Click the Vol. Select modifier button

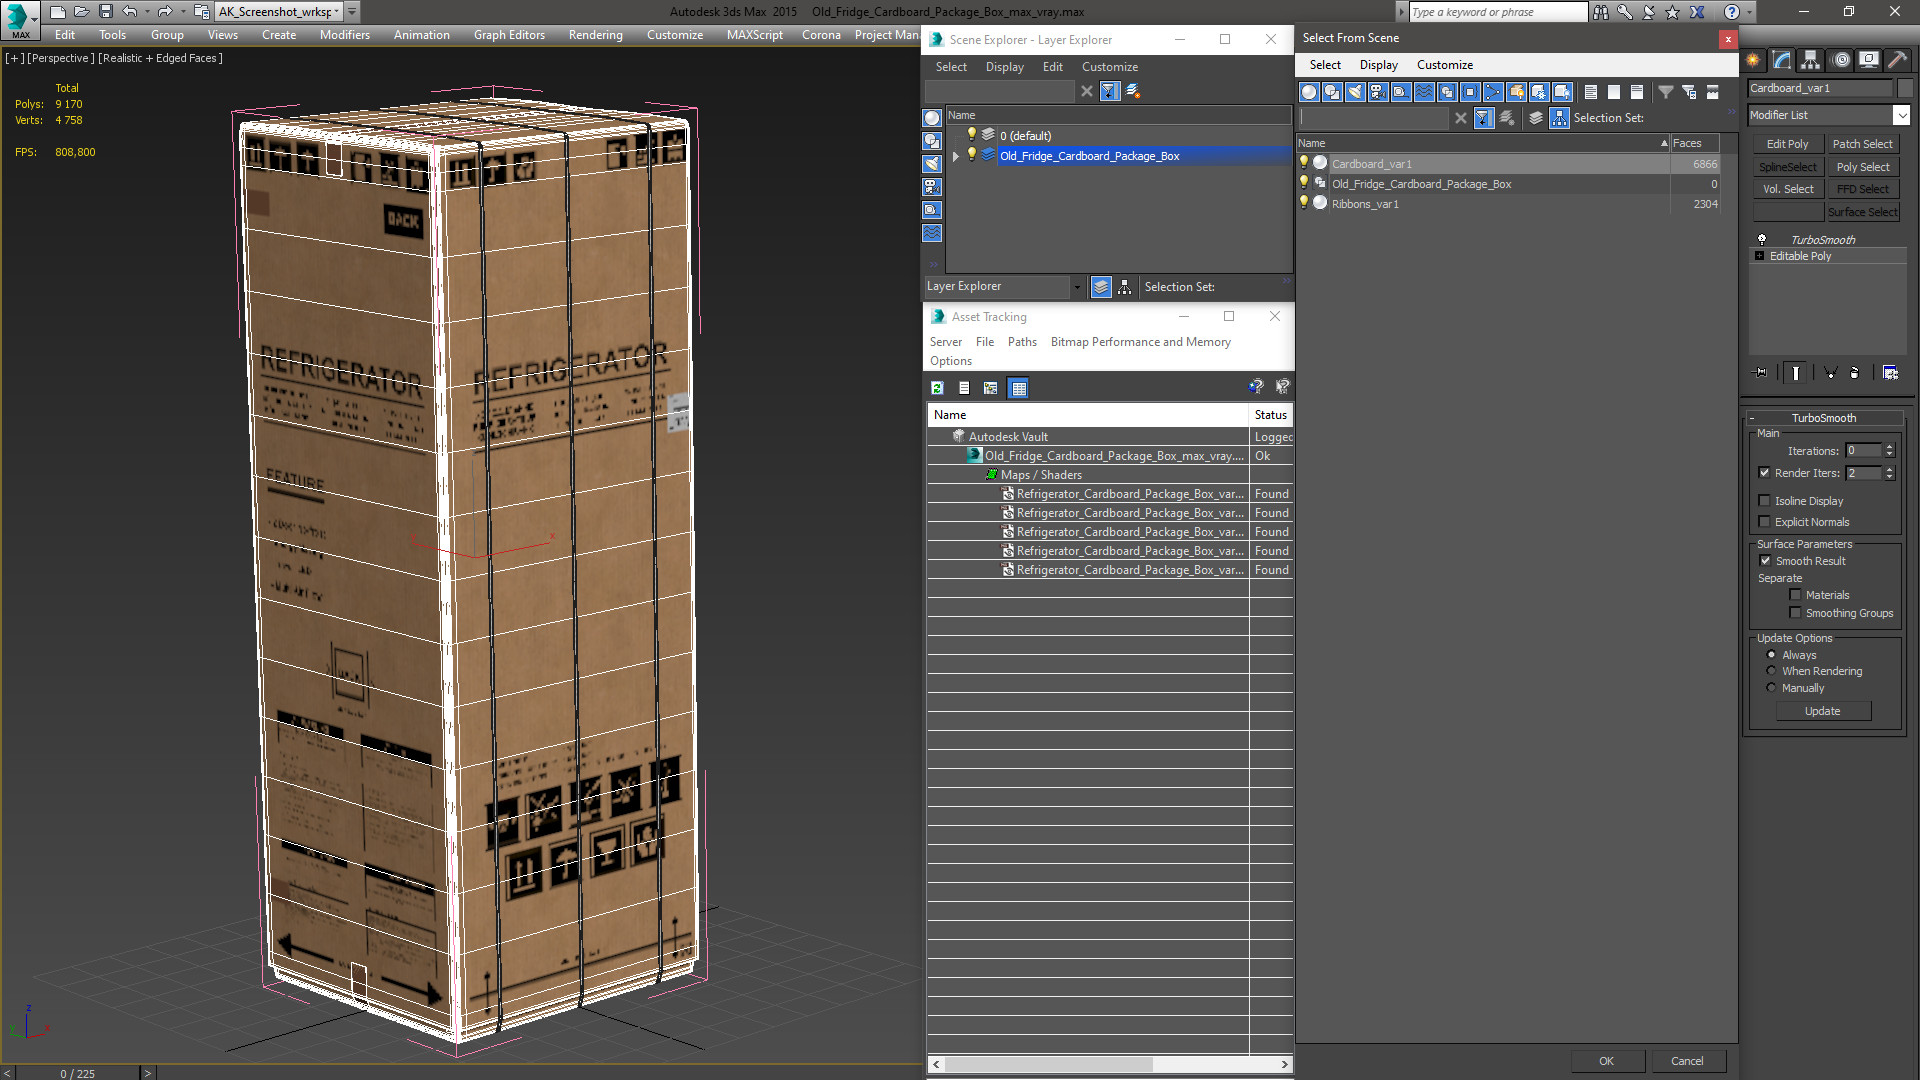[1787, 189]
